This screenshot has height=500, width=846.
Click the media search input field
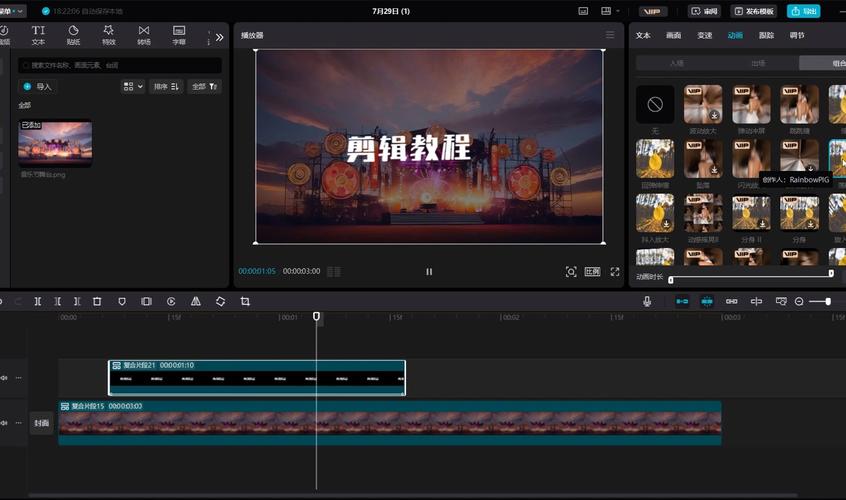tap(120, 65)
